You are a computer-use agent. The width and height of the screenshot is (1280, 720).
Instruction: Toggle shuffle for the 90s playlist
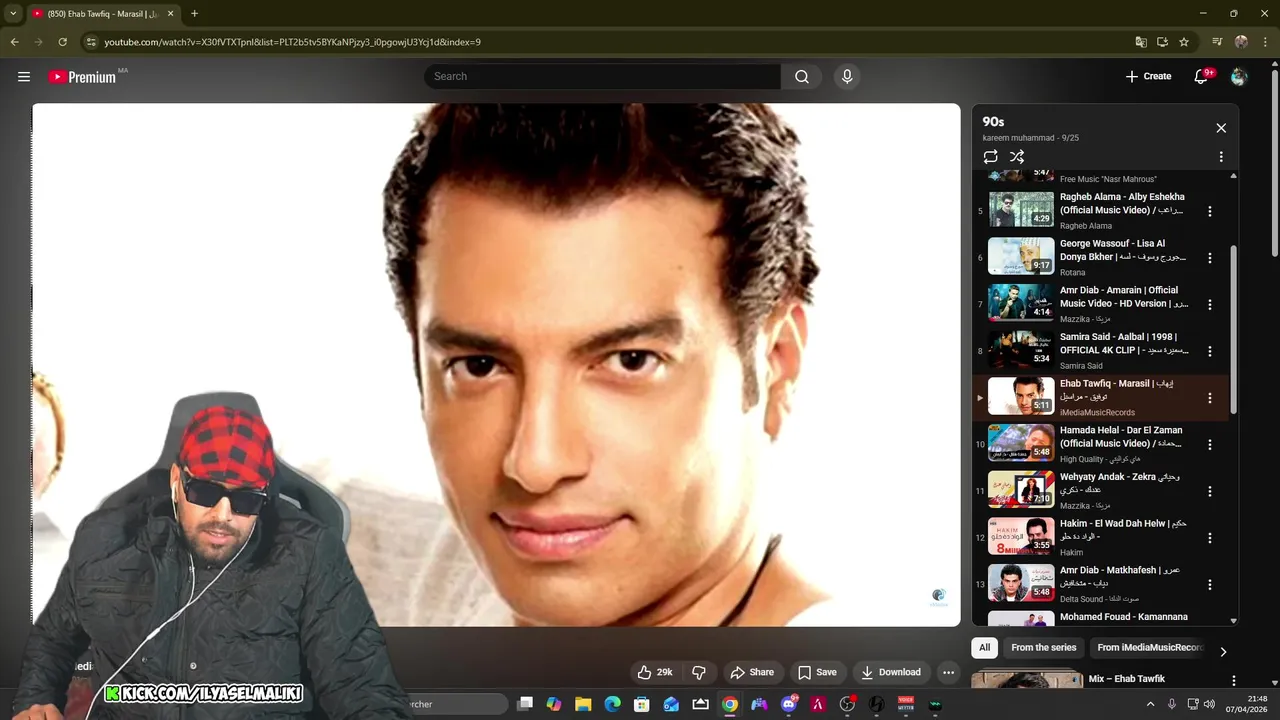[1017, 157]
